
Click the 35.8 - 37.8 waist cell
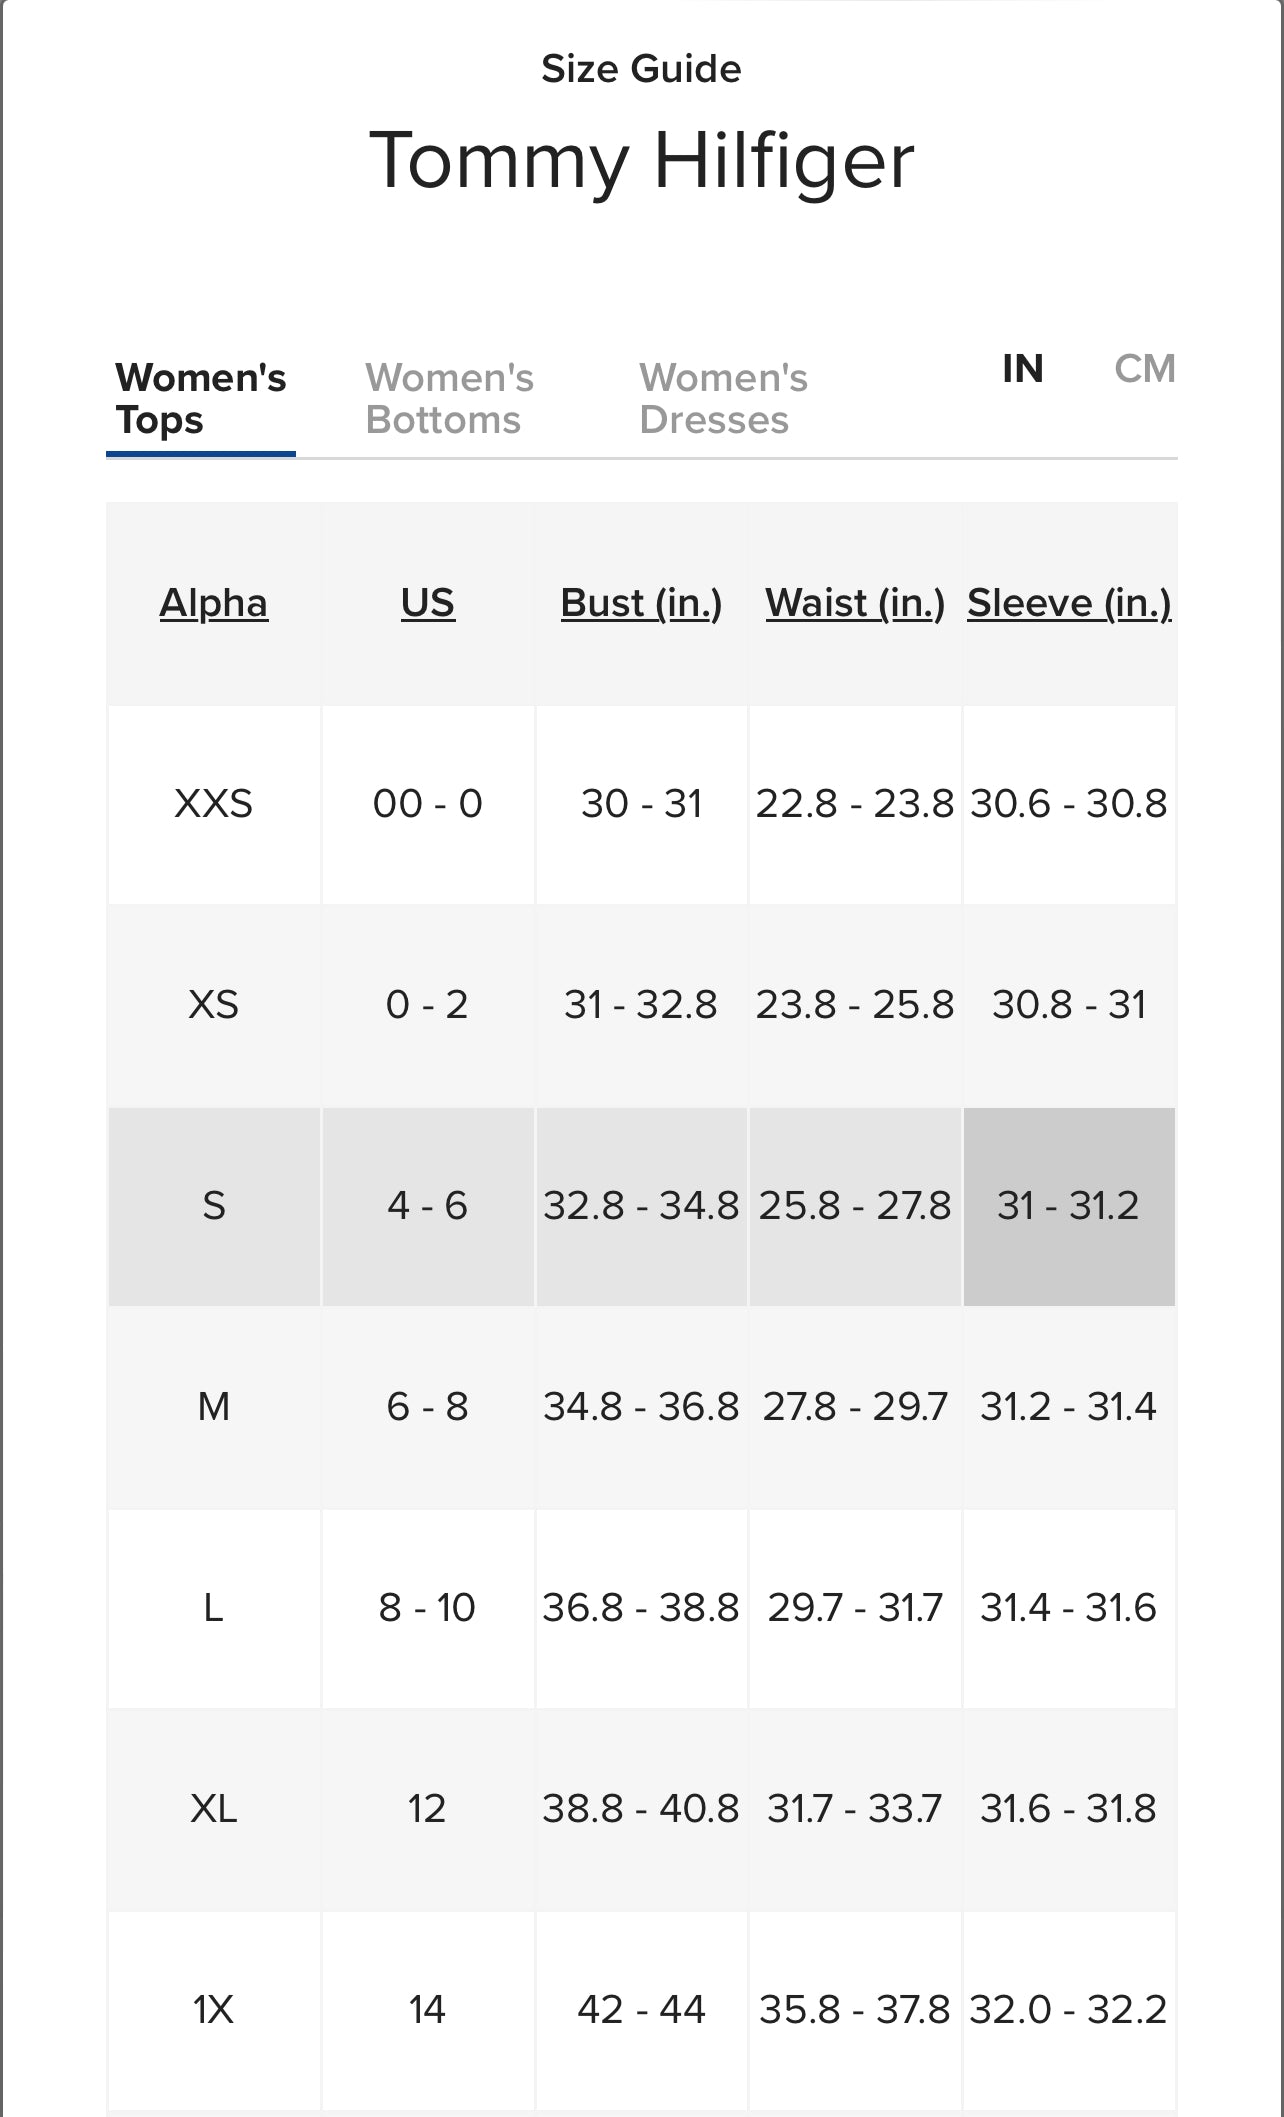(x=855, y=2010)
